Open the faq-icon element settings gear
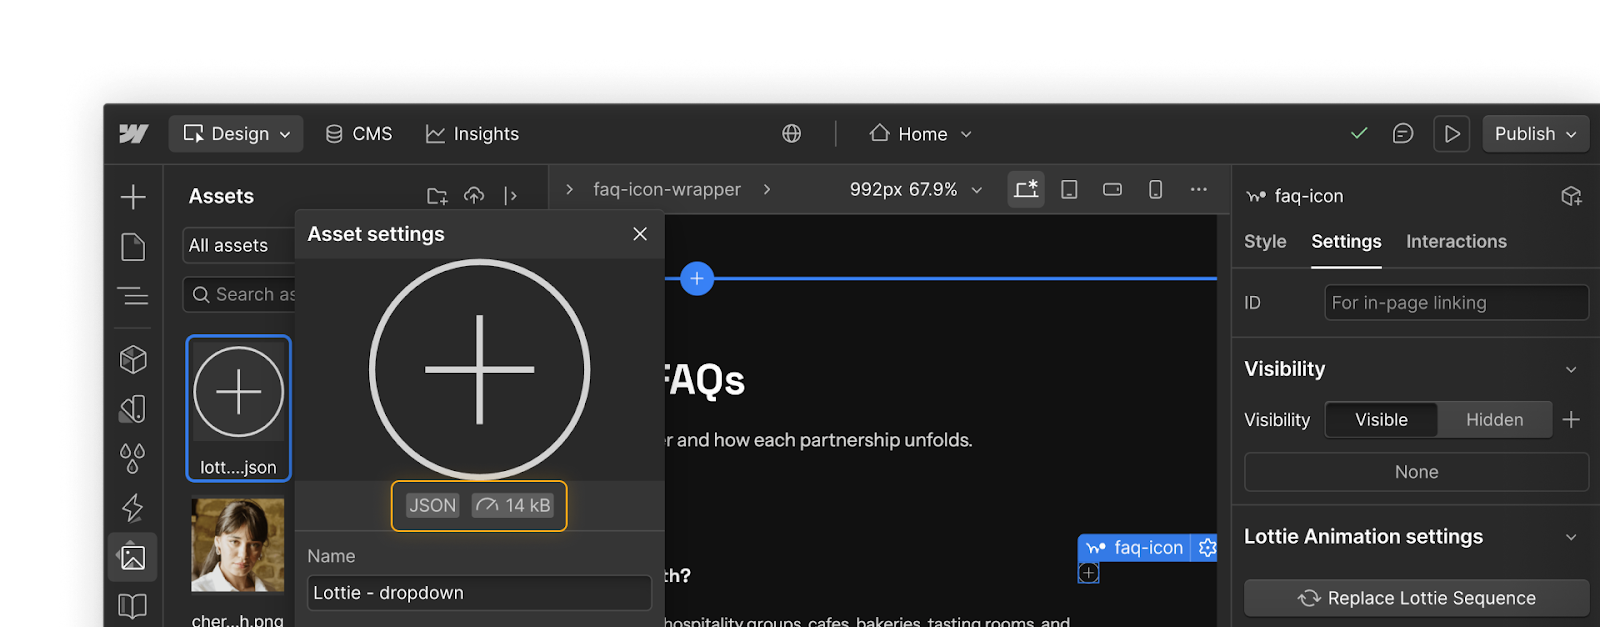The width and height of the screenshot is (1600, 627). click(x=1207, y=548)
